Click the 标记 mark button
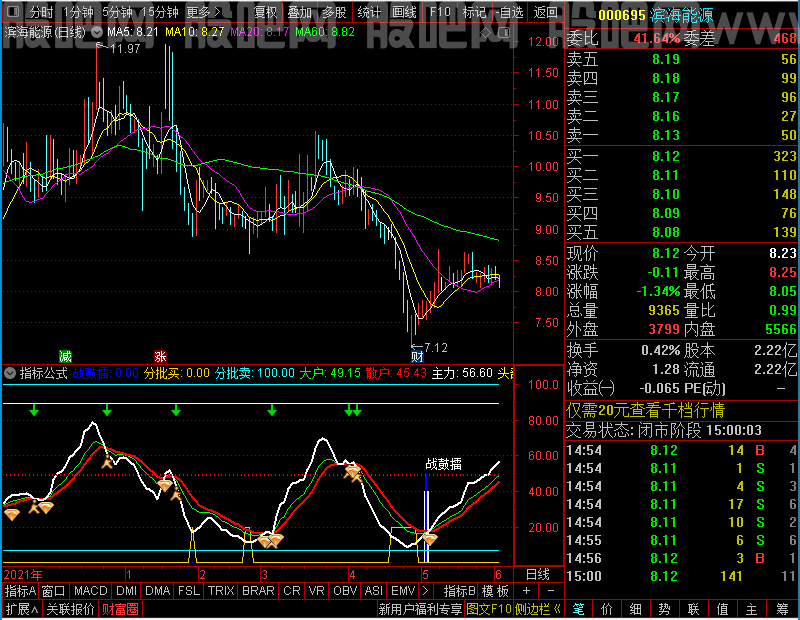 point(474,12)
